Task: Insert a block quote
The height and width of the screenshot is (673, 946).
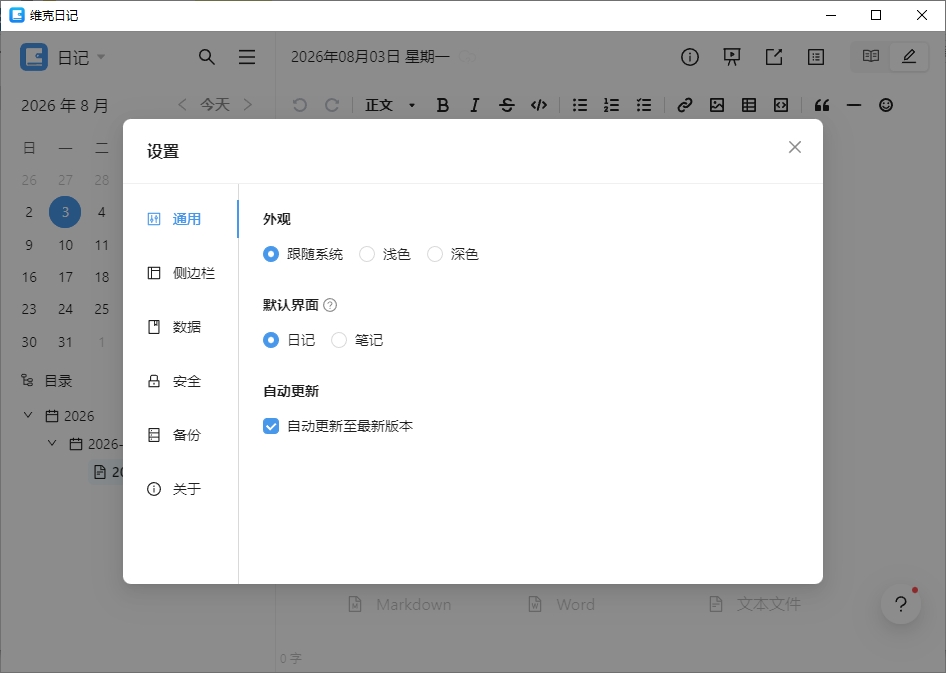Action: coord(822,106)
